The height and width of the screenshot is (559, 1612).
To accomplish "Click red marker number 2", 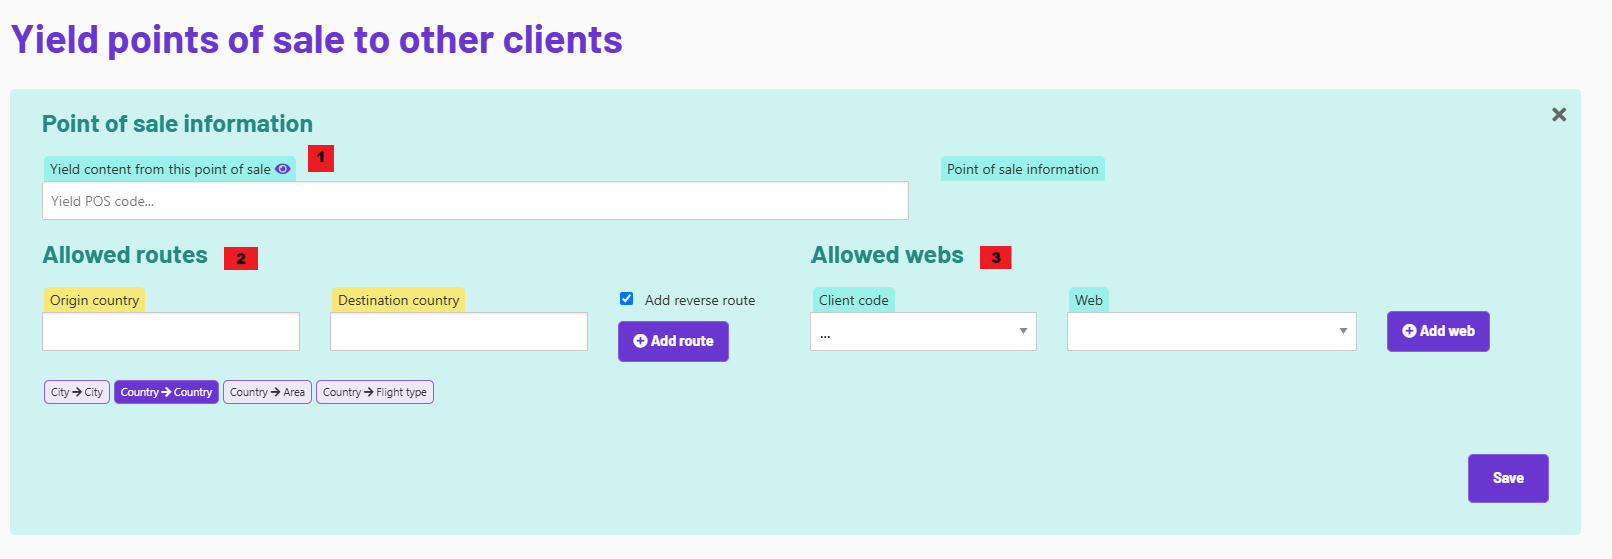I will pyautogui.click(x=241, y=258).
